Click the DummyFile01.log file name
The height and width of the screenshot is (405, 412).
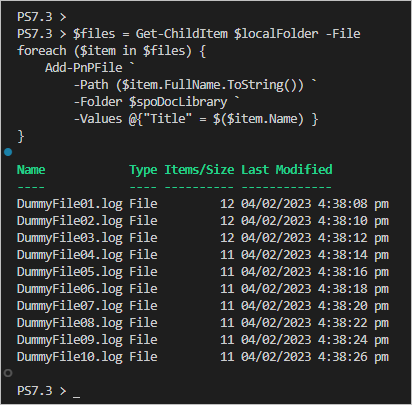(70, 204)
